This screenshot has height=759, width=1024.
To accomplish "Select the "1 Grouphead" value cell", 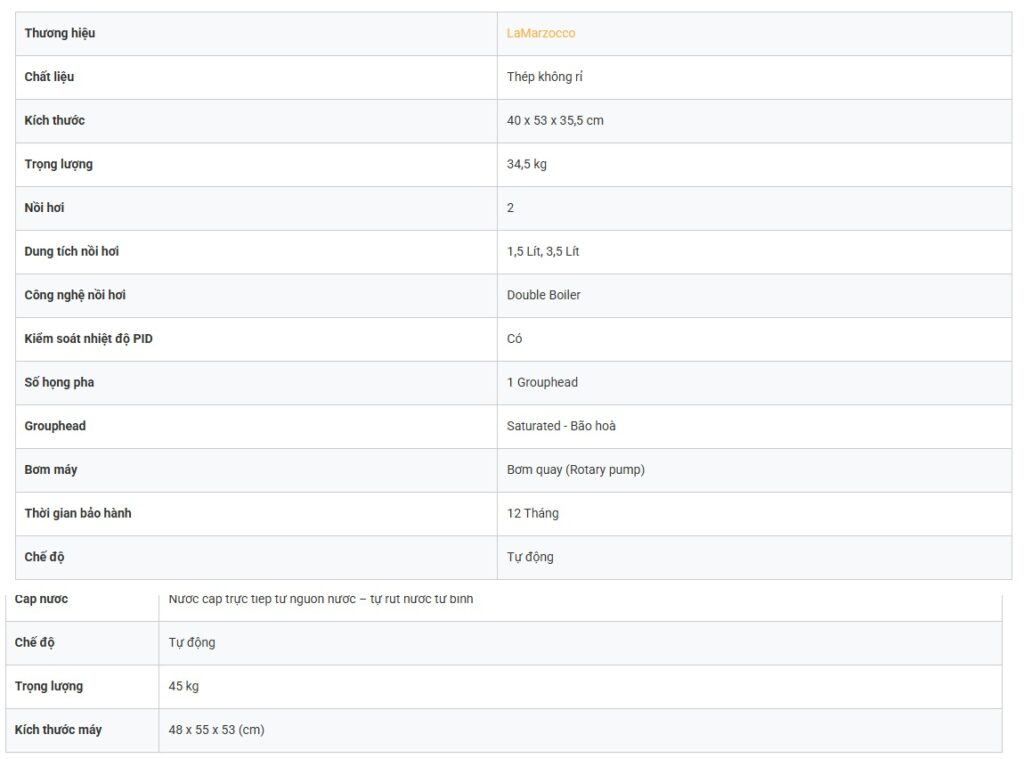I will pyautogui.click(x=542, y=382).
